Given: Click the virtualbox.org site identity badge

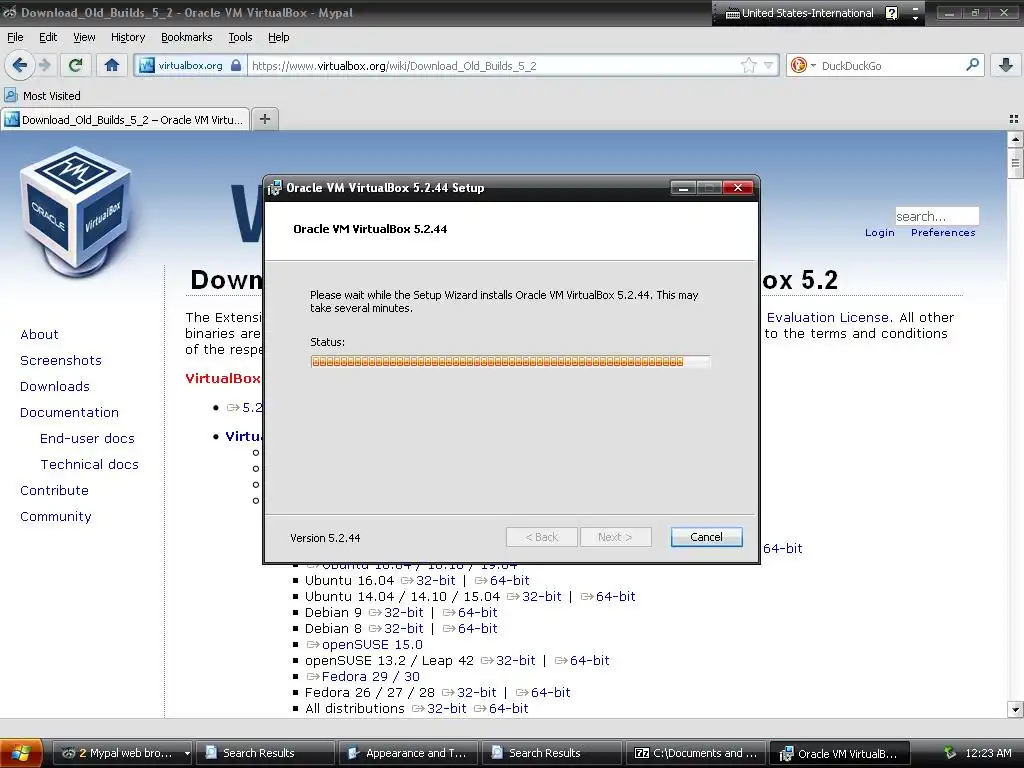Looking at the screenshot, I should (x=190, y=65).
